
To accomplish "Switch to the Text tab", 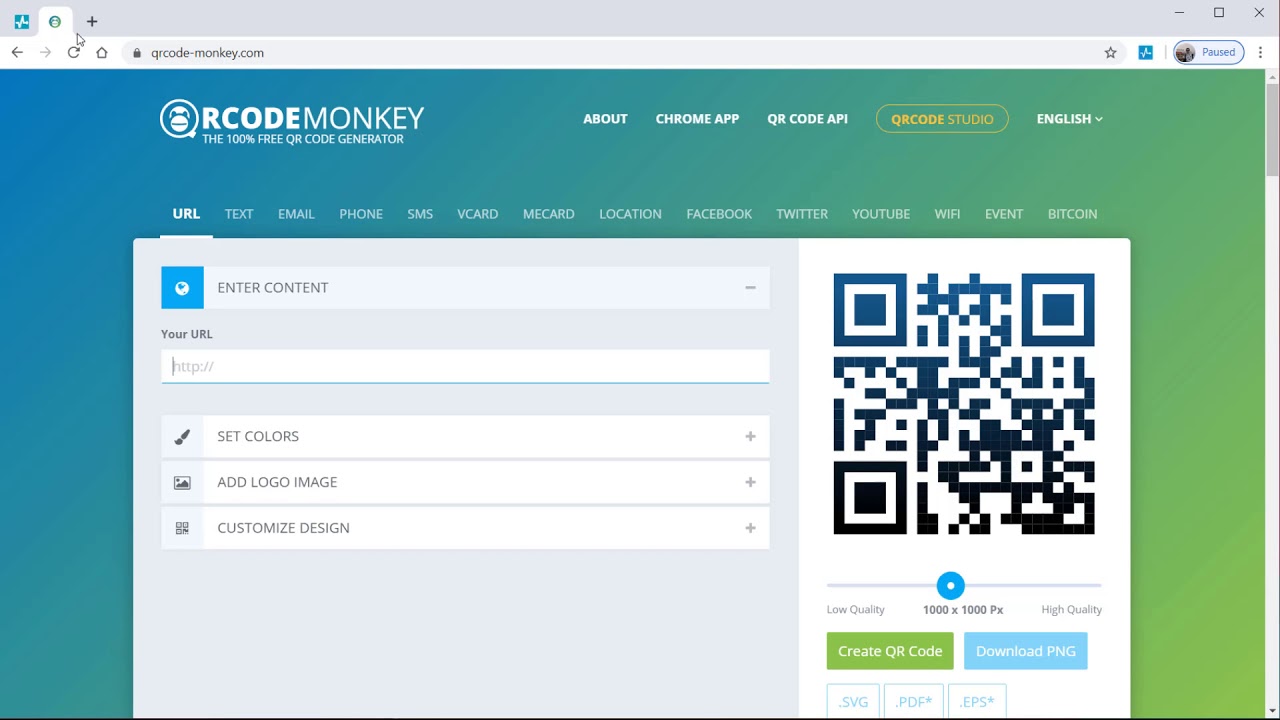I will click(x=239, y=214).
